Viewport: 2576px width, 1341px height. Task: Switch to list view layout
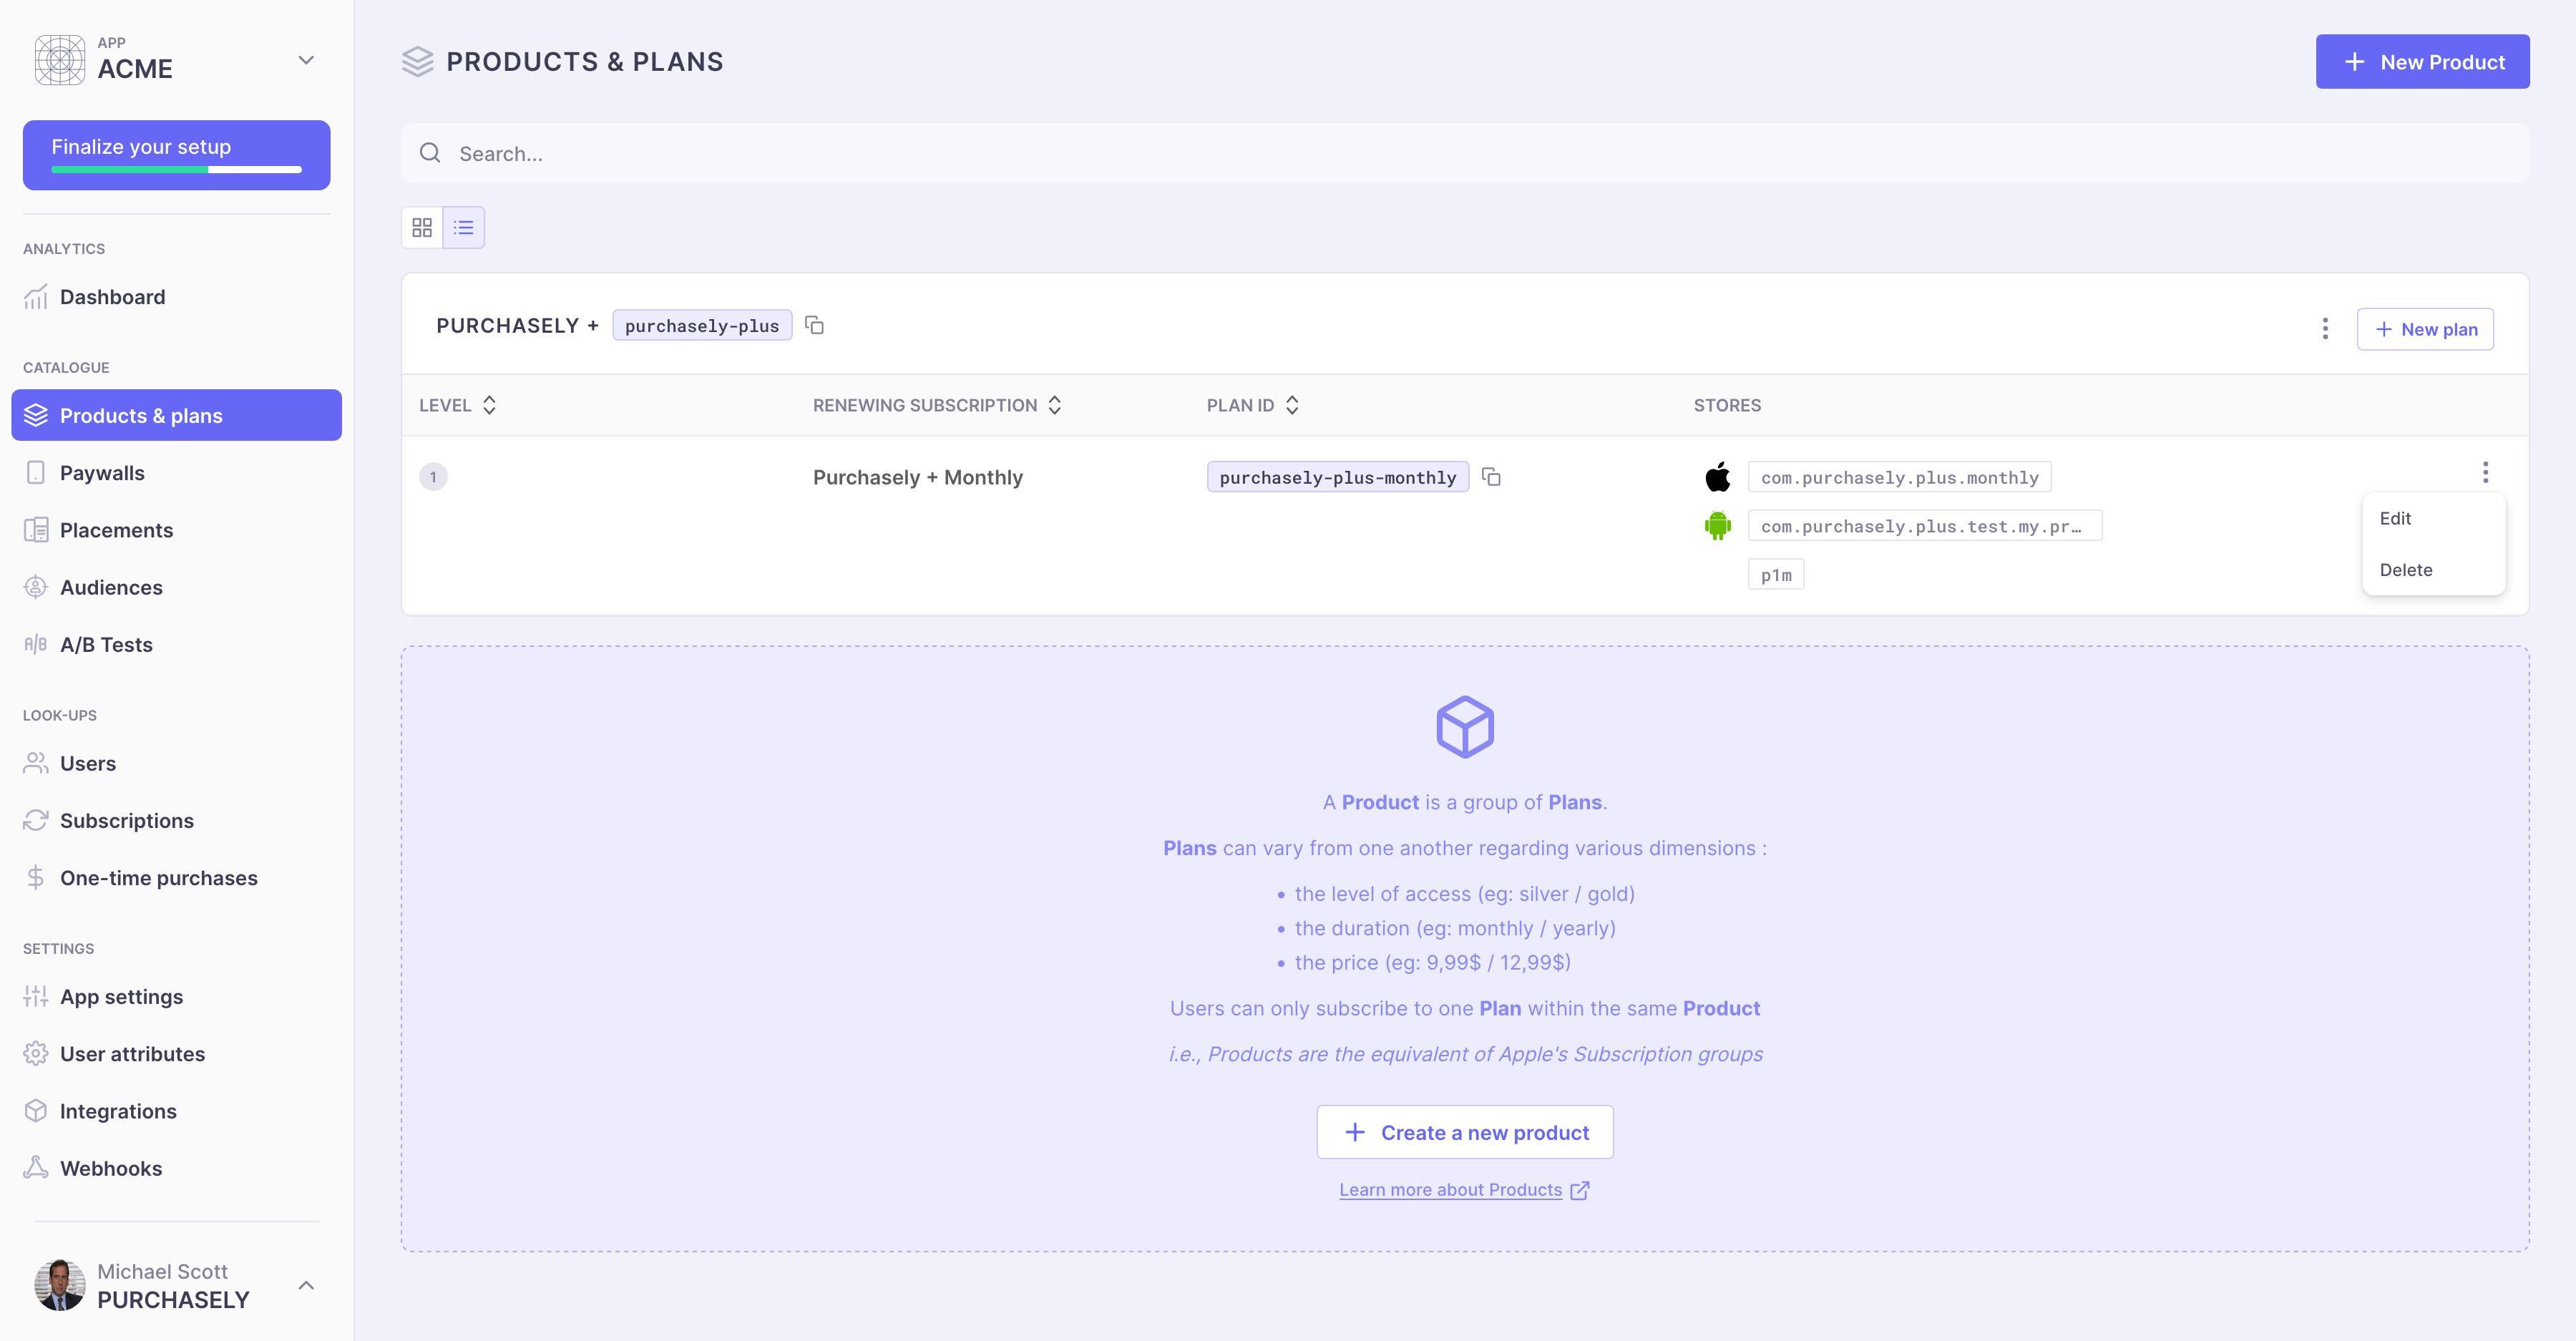click(464, 228)
